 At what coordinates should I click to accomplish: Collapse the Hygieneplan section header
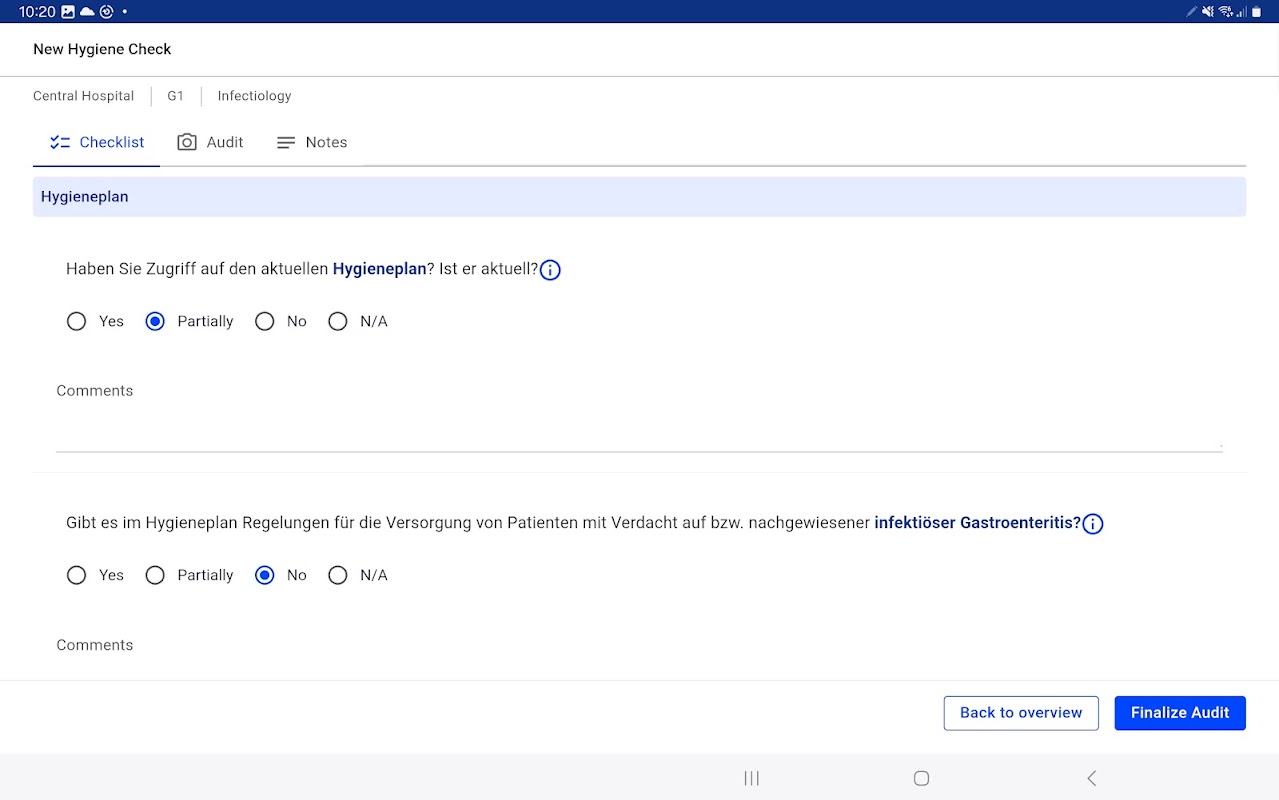pos(639,197)
